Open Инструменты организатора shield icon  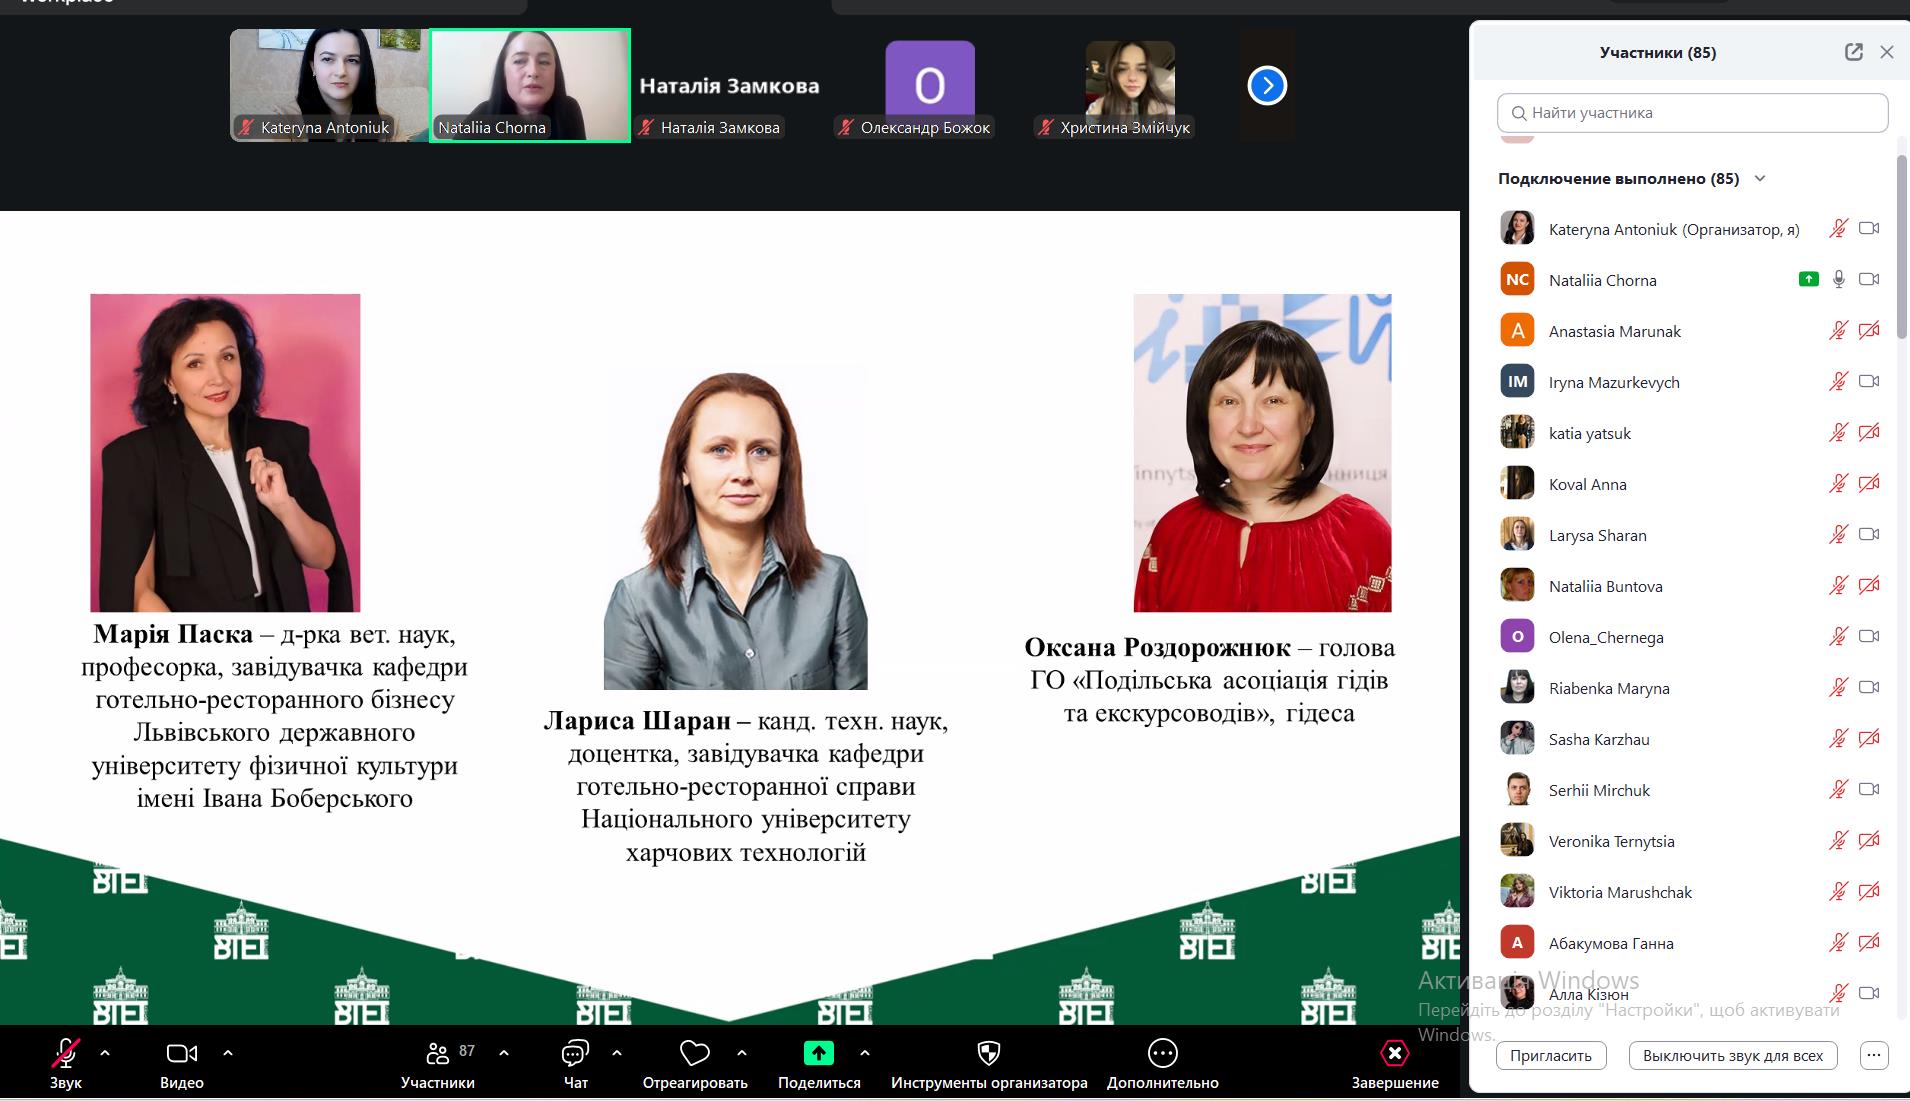pos(988,1053)
